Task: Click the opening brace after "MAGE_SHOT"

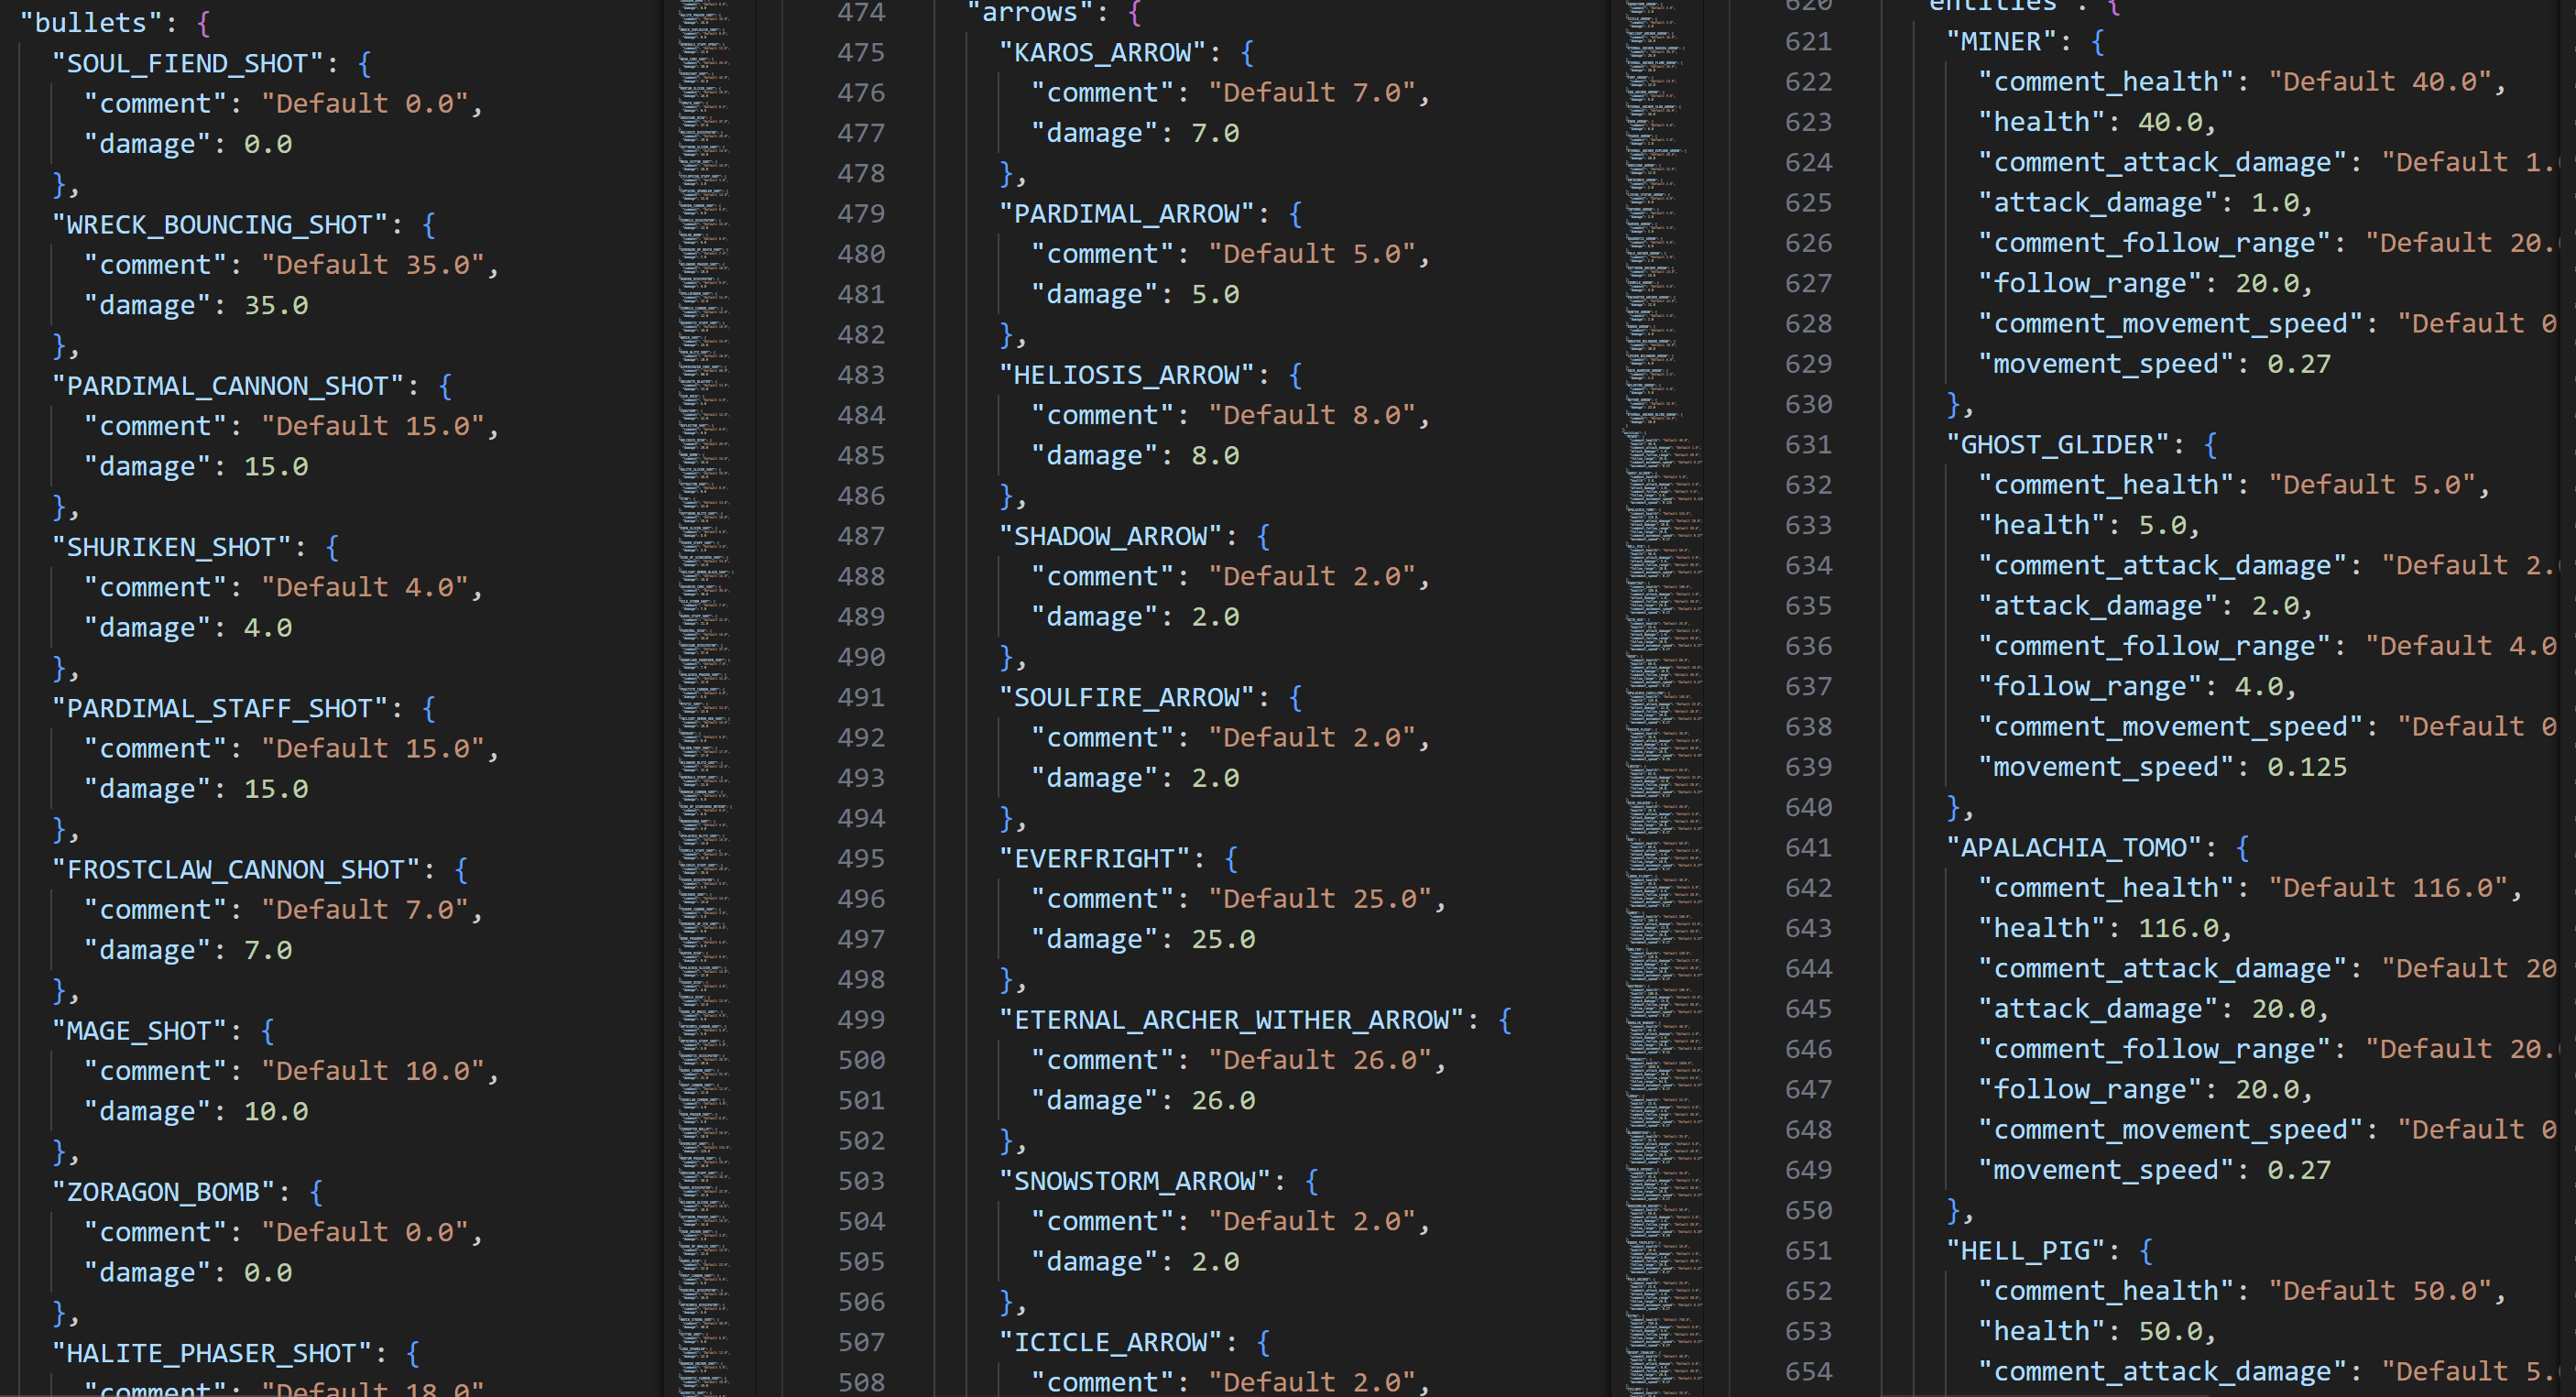Action: 267,1031
